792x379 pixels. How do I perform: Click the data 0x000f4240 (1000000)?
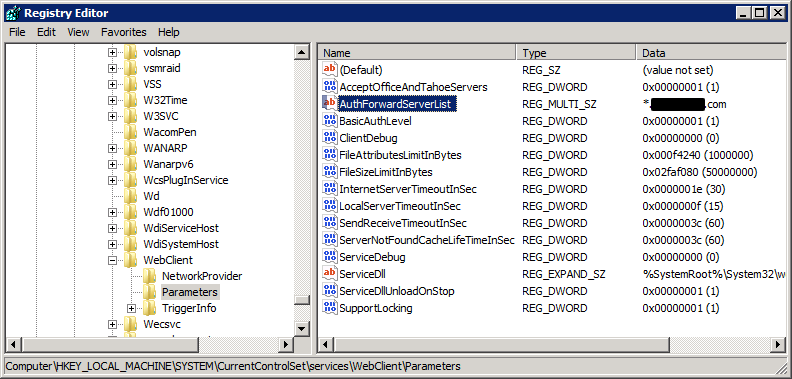[698, 155]
